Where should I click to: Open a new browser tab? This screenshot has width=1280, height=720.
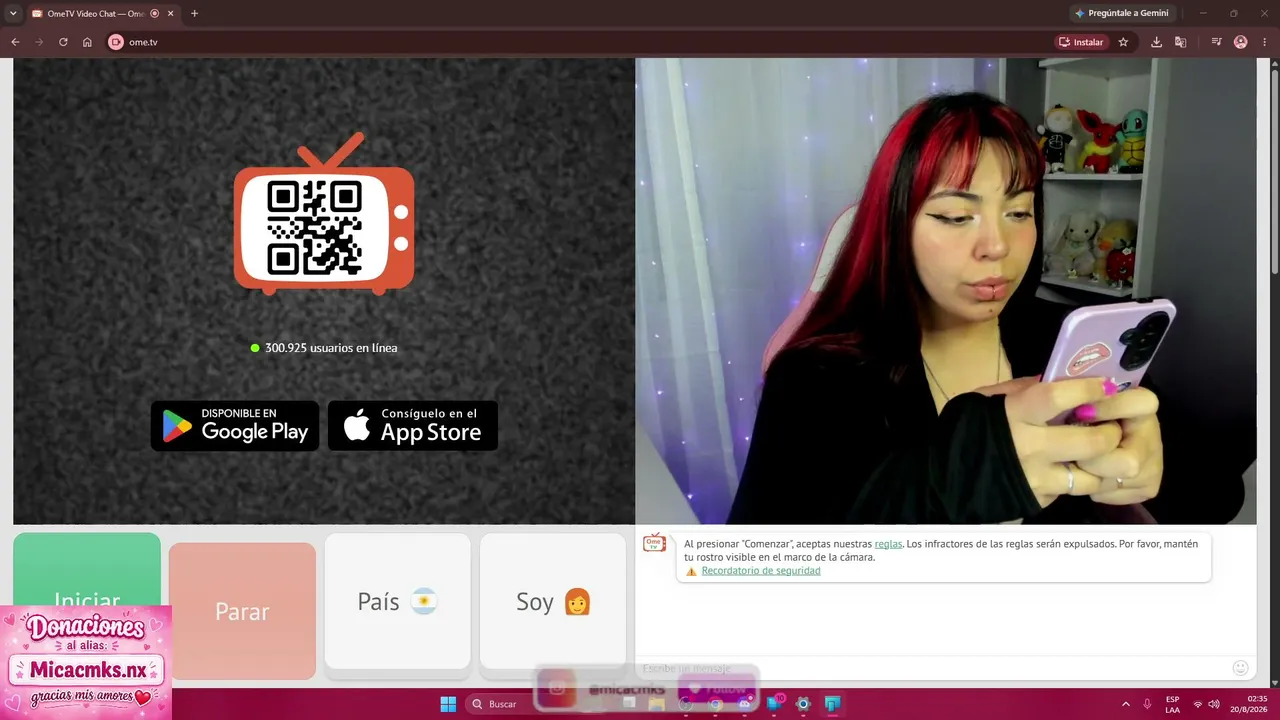(194, 13)
